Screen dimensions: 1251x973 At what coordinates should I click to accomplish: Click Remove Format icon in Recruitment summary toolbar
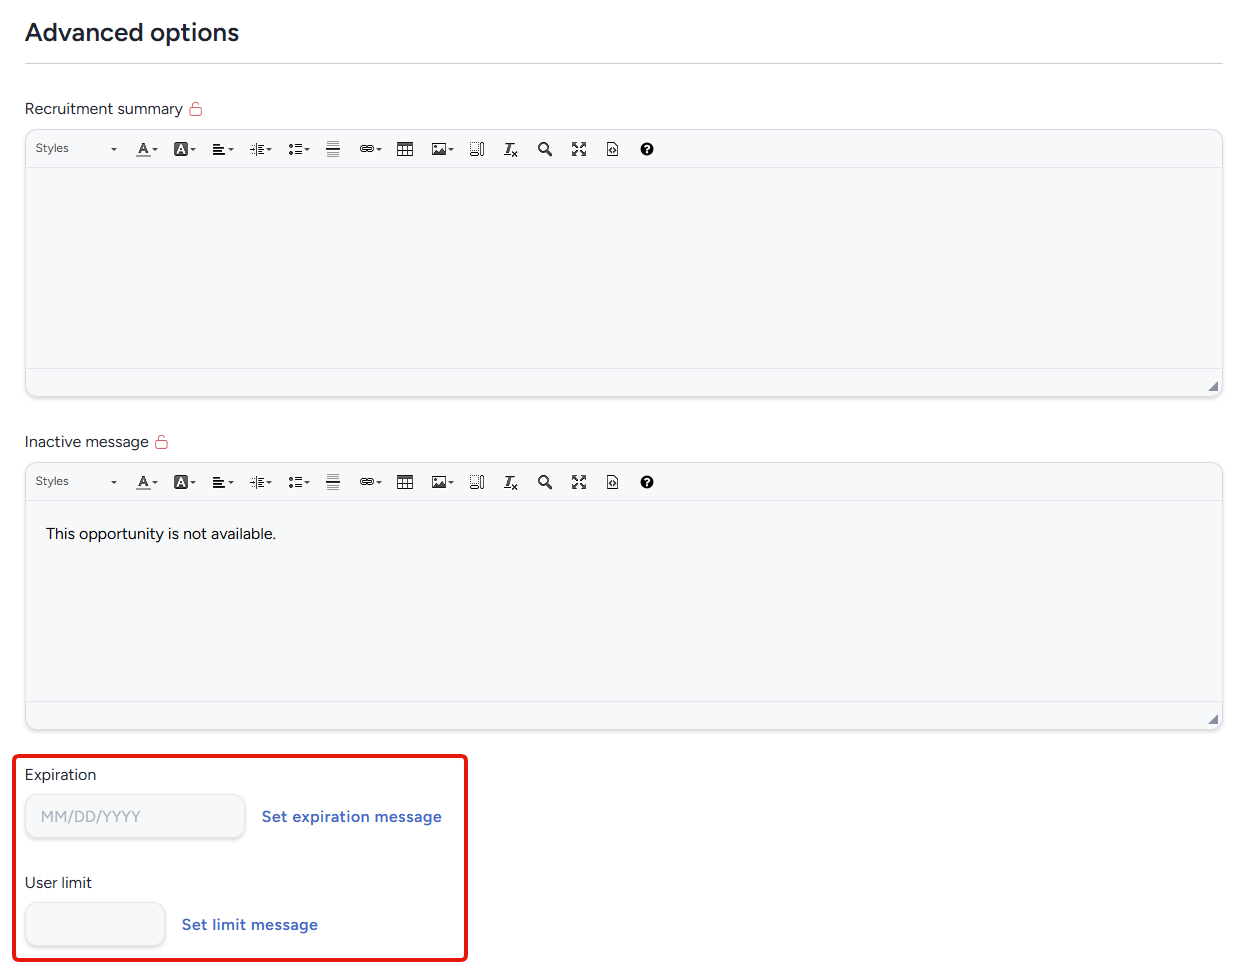coord(511,149)
